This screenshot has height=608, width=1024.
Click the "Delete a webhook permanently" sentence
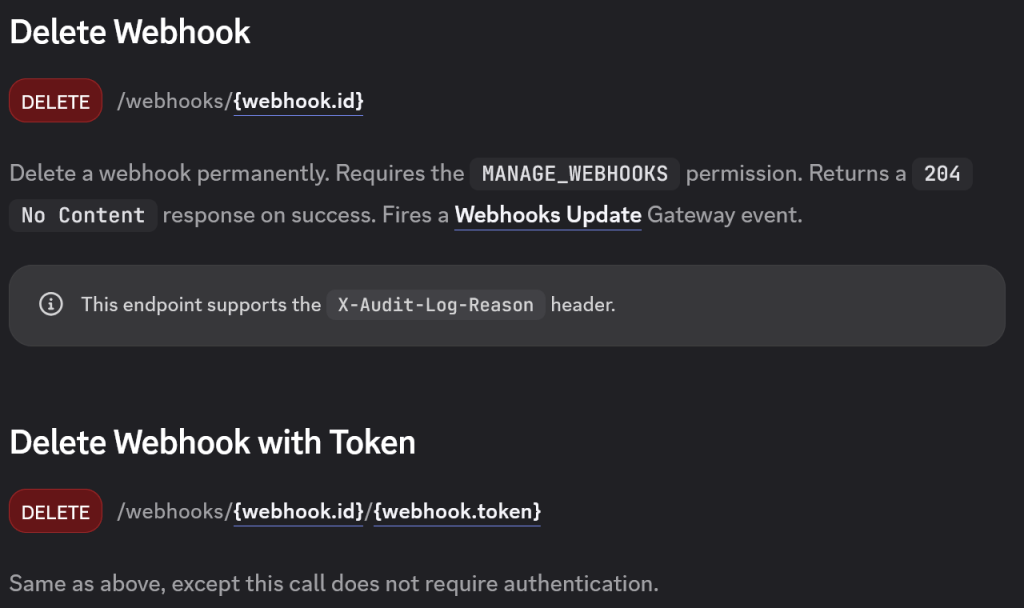coord(166,174)
